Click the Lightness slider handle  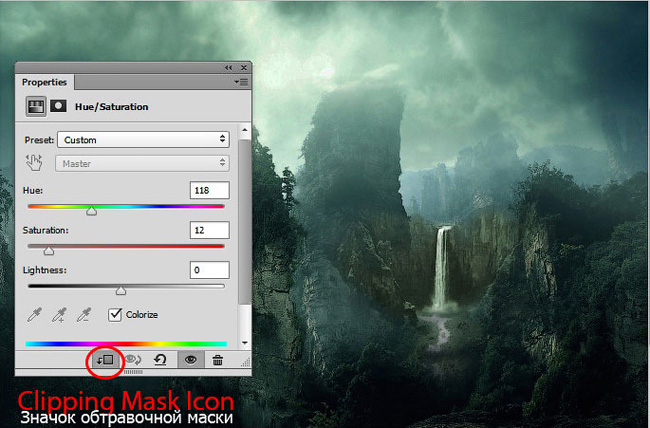121,291
